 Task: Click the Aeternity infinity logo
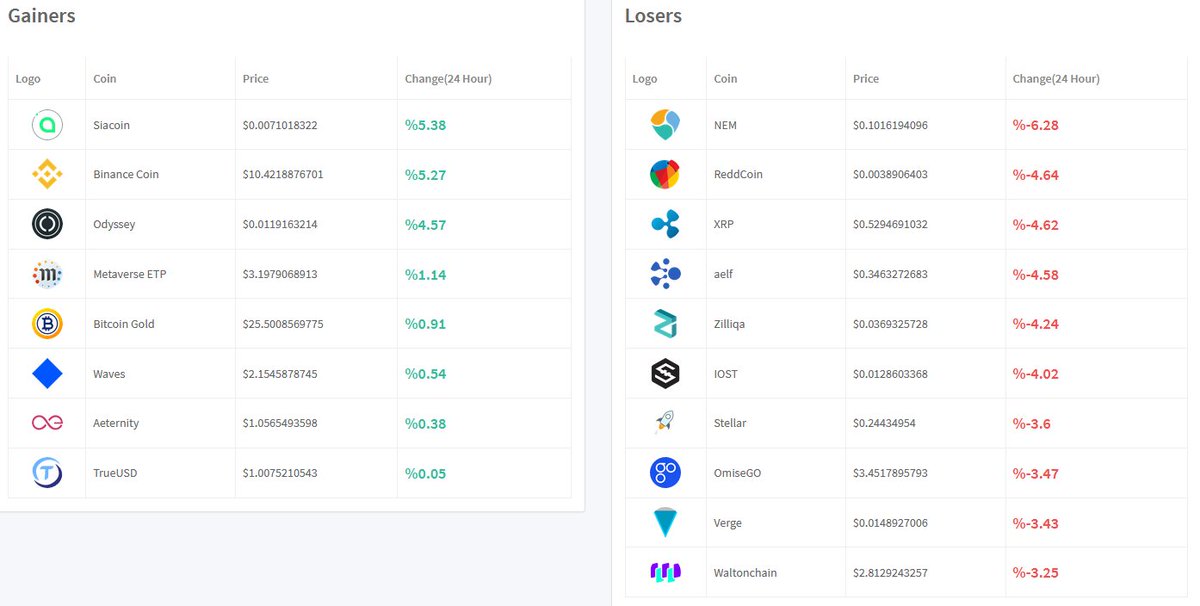coord(47,423)
